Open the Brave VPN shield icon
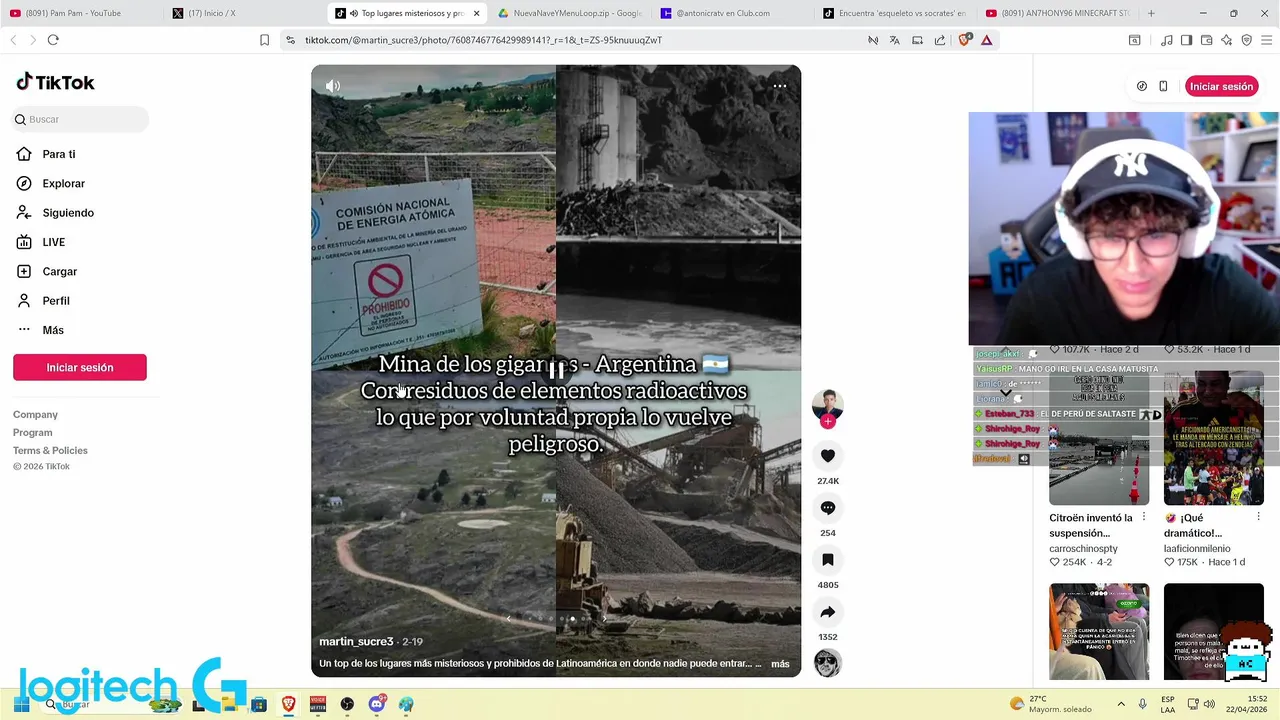The image size is (1280, 720). [1246, 40]
